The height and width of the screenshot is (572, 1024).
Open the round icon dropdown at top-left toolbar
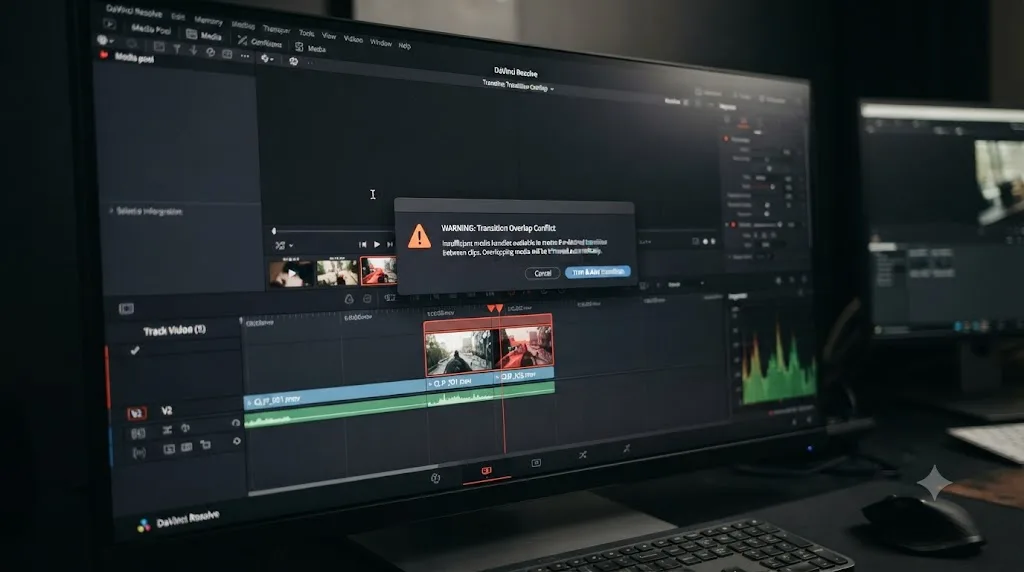[105, 40]
